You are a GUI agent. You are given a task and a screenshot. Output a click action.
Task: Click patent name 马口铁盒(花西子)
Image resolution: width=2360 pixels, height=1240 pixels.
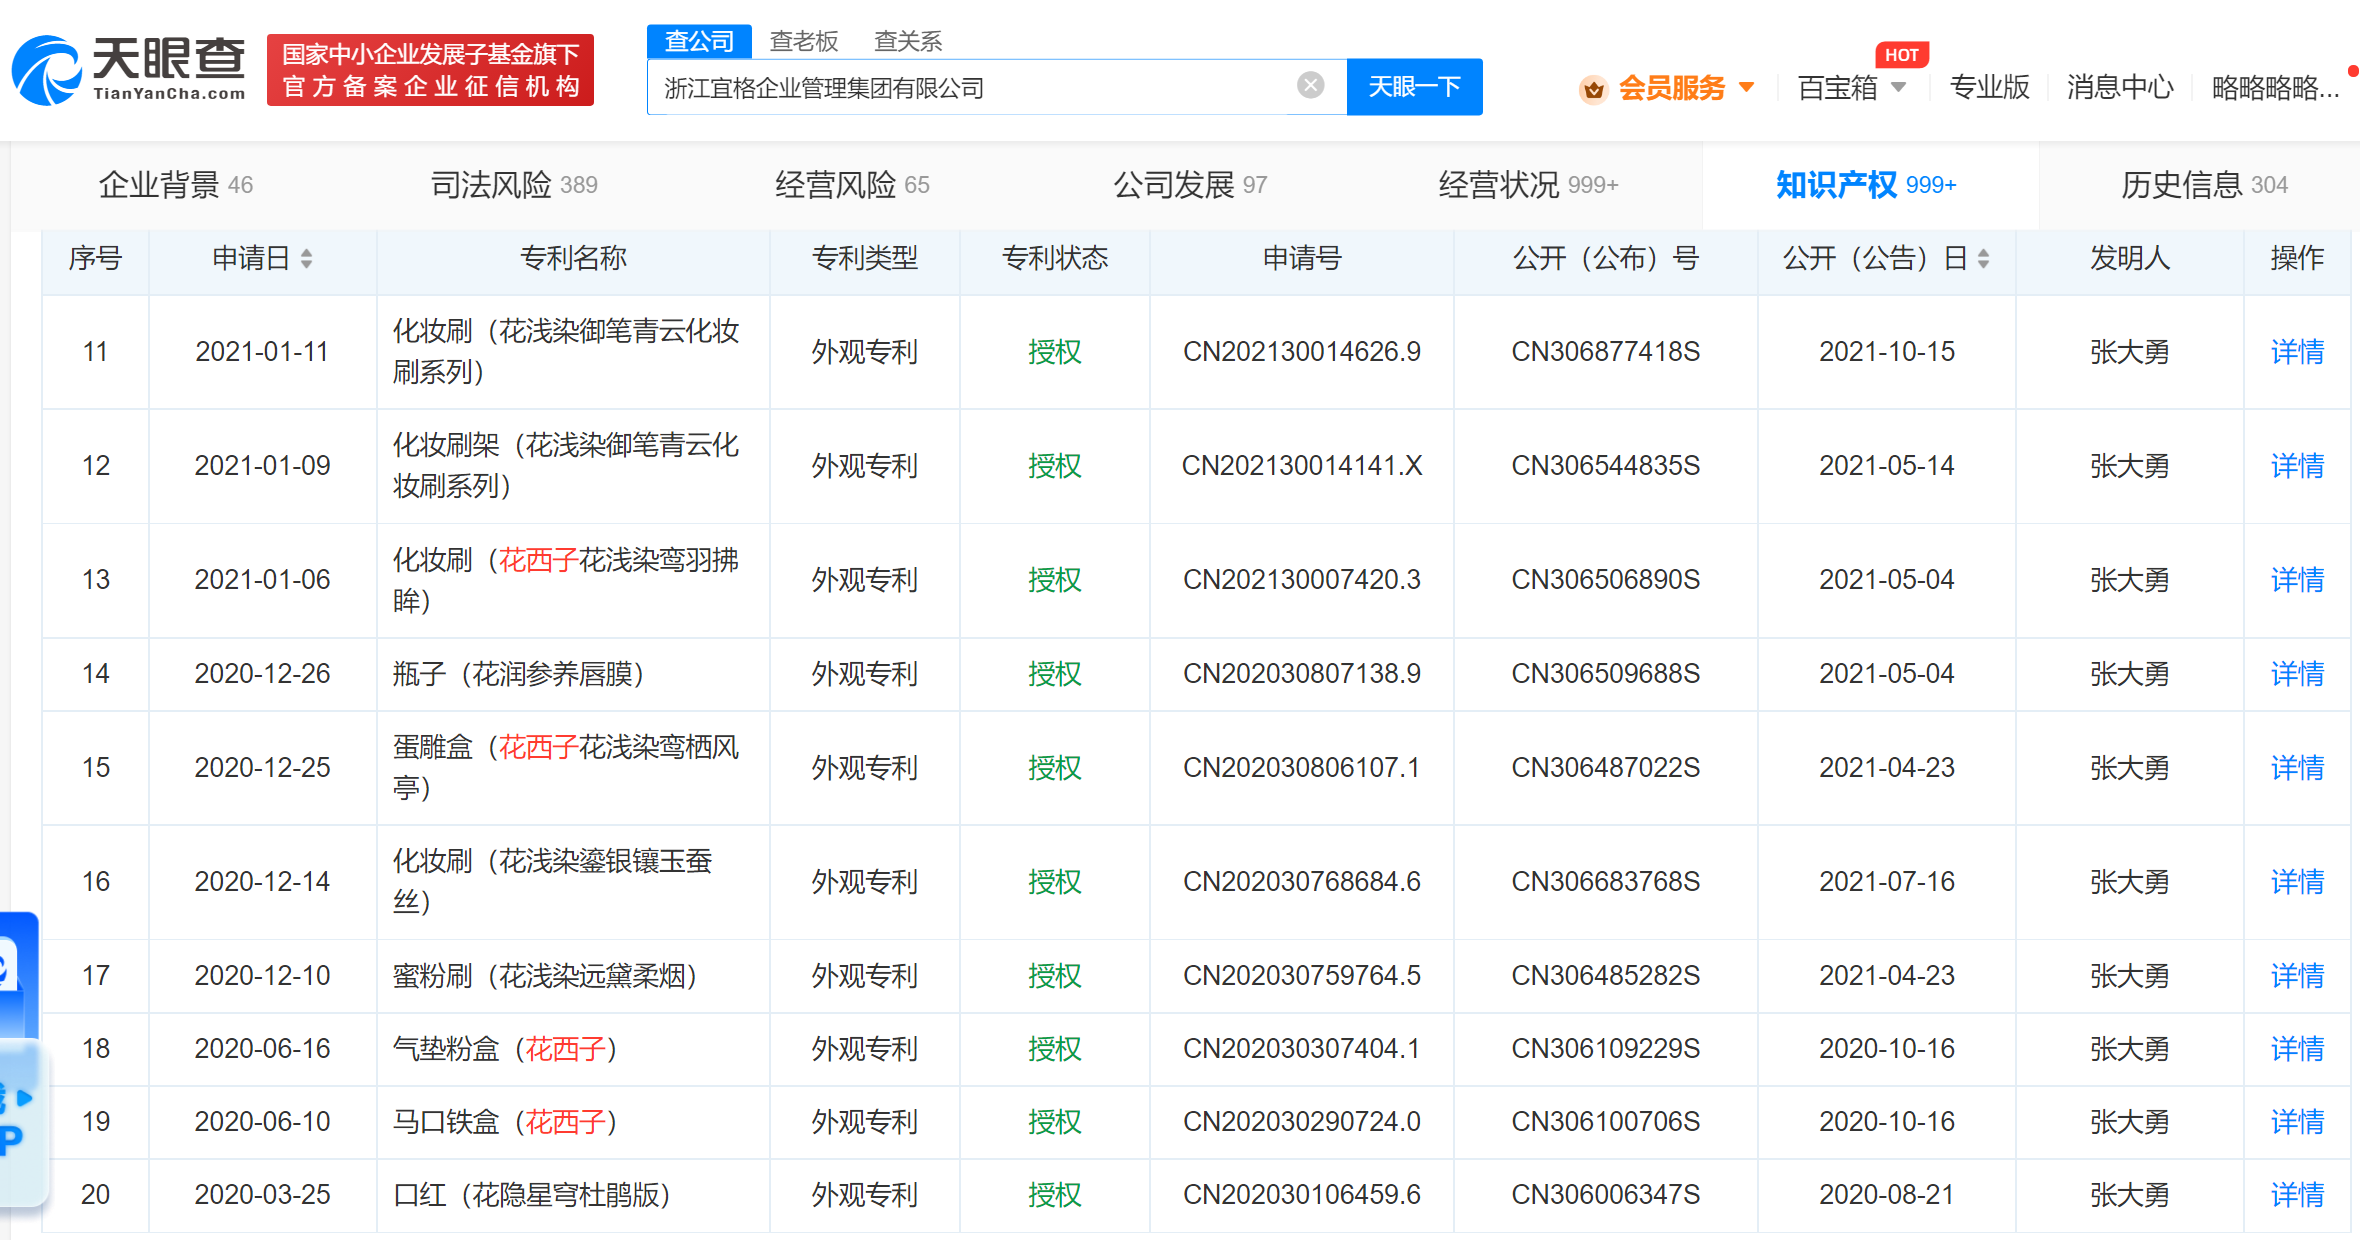[x=505, y=1122]
